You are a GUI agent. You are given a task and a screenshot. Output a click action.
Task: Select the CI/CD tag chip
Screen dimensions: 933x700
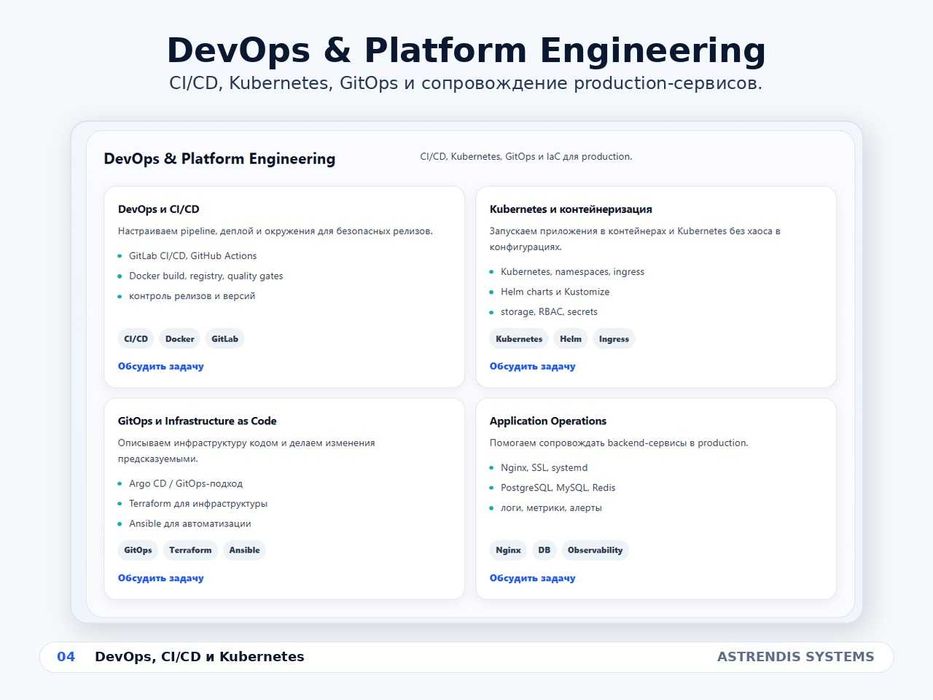[x=136, y=339]
